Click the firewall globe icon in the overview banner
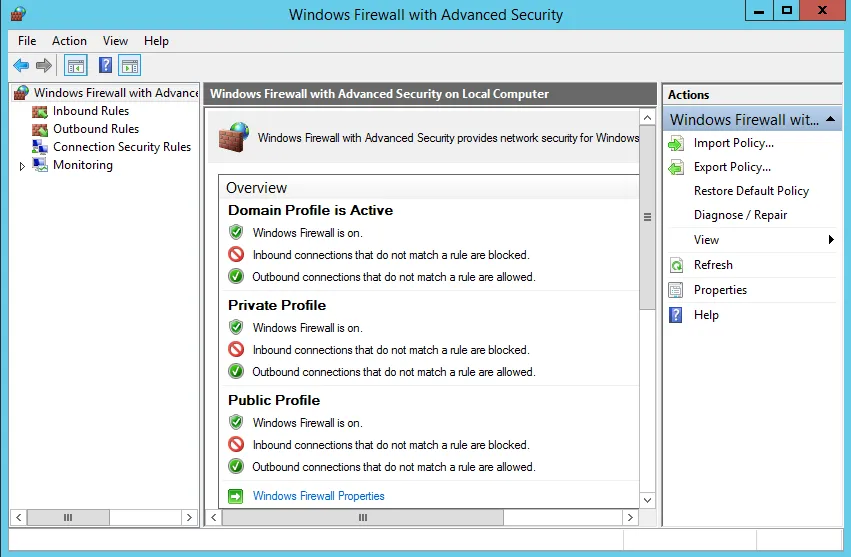Screen dimensions: 851x557 (234, 137)
